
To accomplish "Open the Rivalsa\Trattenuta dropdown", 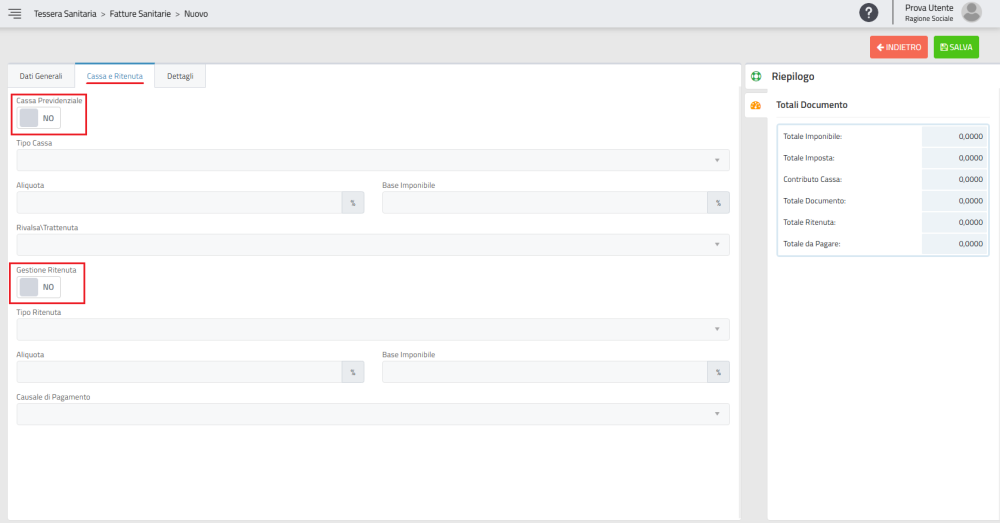I will pos(373,245).
